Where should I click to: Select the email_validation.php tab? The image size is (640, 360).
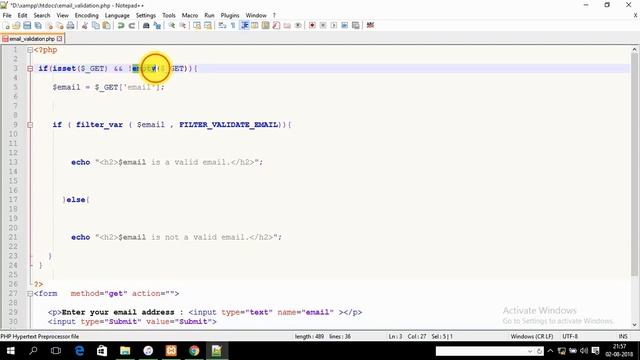point(32,39)
